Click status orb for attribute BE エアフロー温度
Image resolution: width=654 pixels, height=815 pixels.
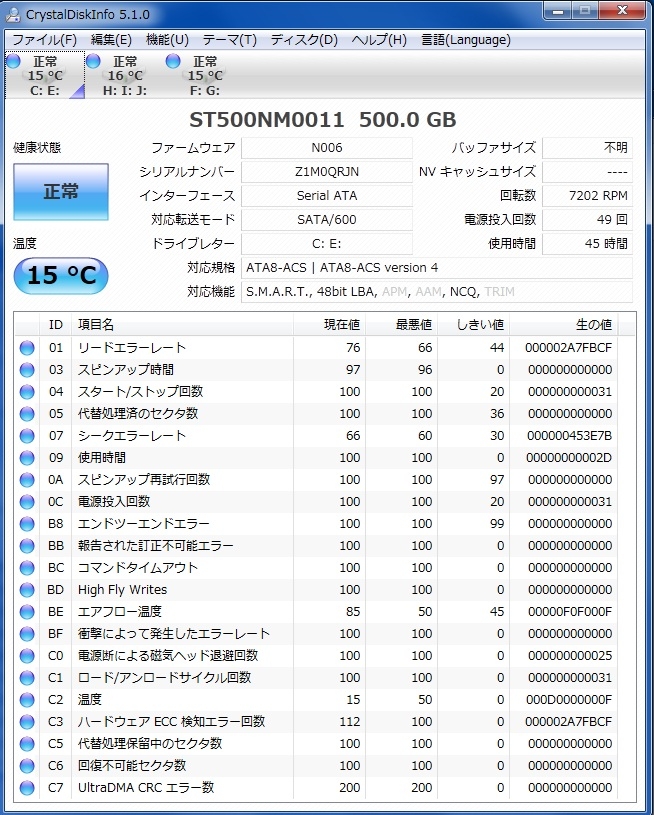click(x=27, y=612)
